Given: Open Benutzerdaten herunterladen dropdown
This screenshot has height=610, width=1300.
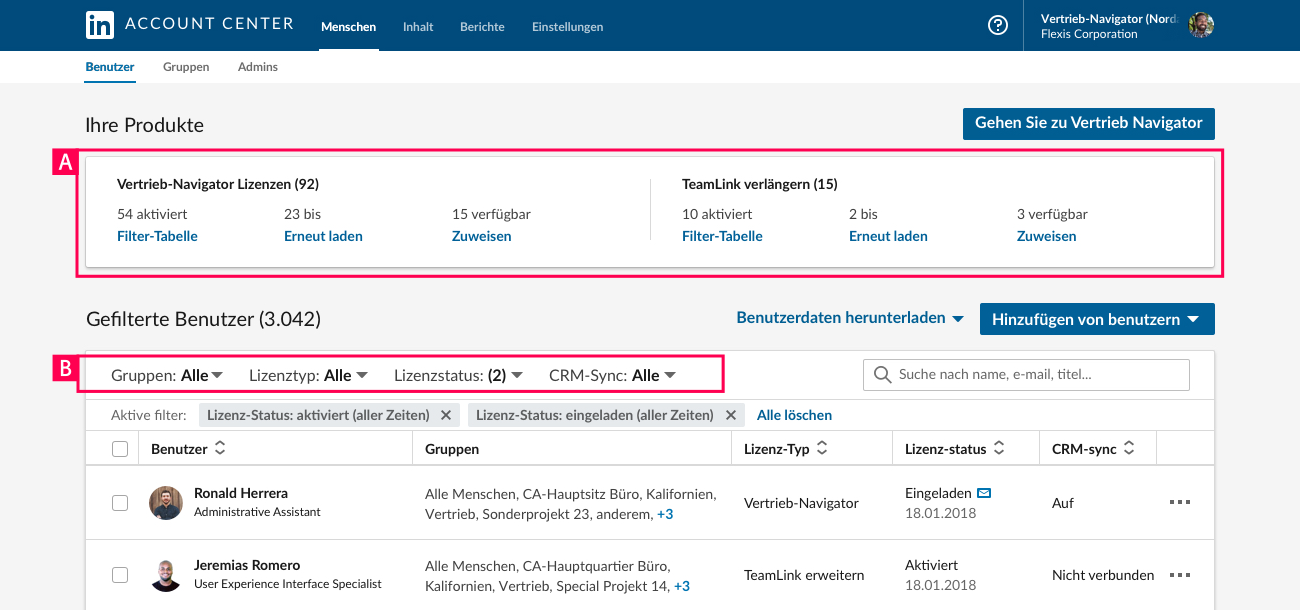Looking at the screenshot, I should 850,318.
